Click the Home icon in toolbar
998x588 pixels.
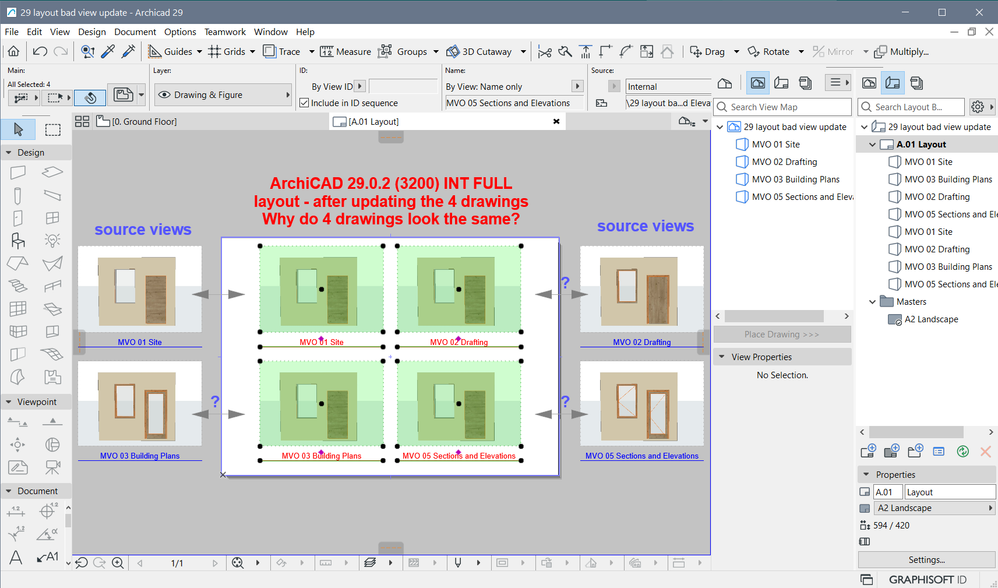pyautogui.click(x=13, y=52)
